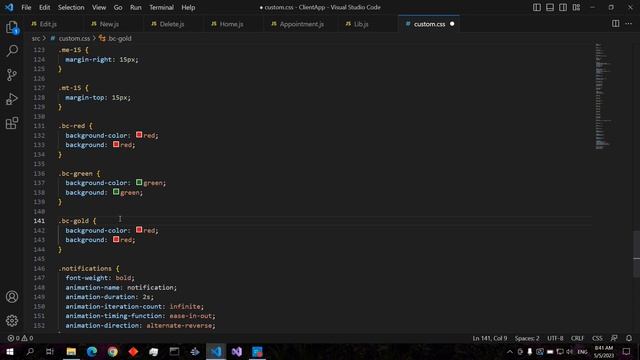Open red swatch on line 142
Viewport: 640px width, 360px height.
pos(139,230)
